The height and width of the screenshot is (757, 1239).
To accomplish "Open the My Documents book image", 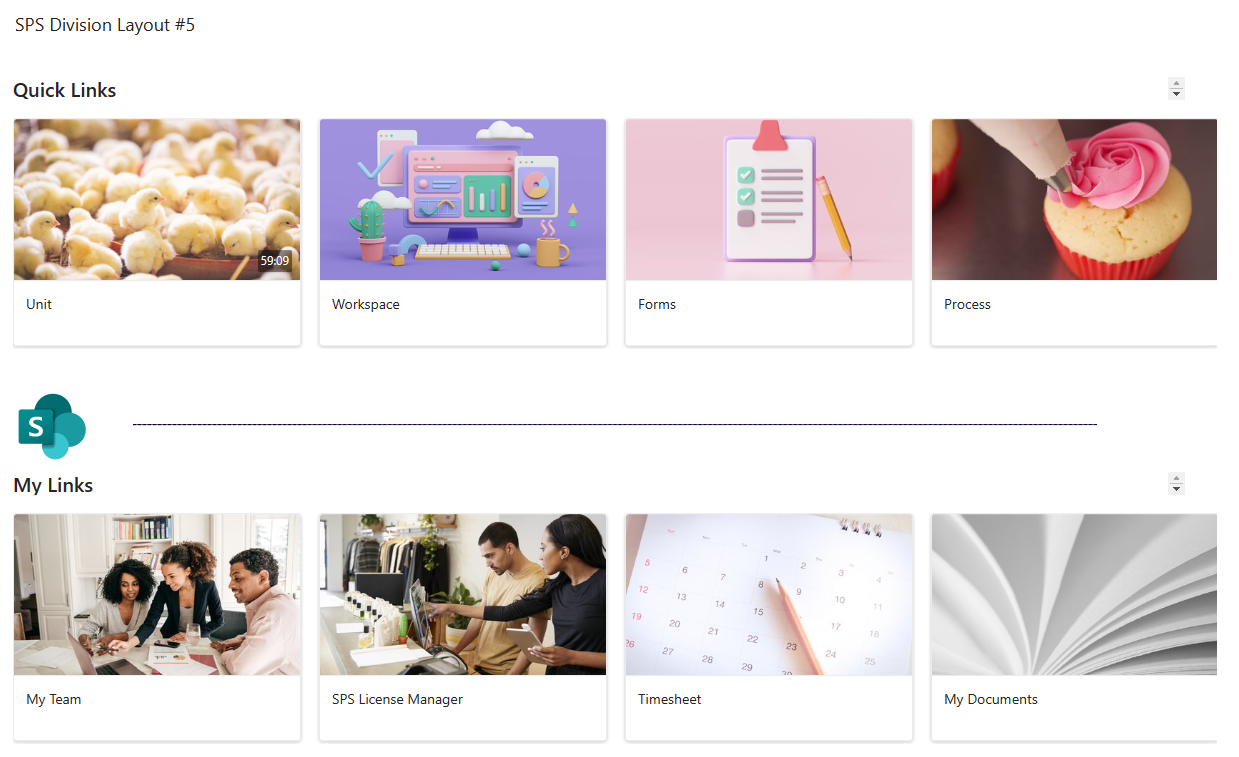I will click(1074, 595).
